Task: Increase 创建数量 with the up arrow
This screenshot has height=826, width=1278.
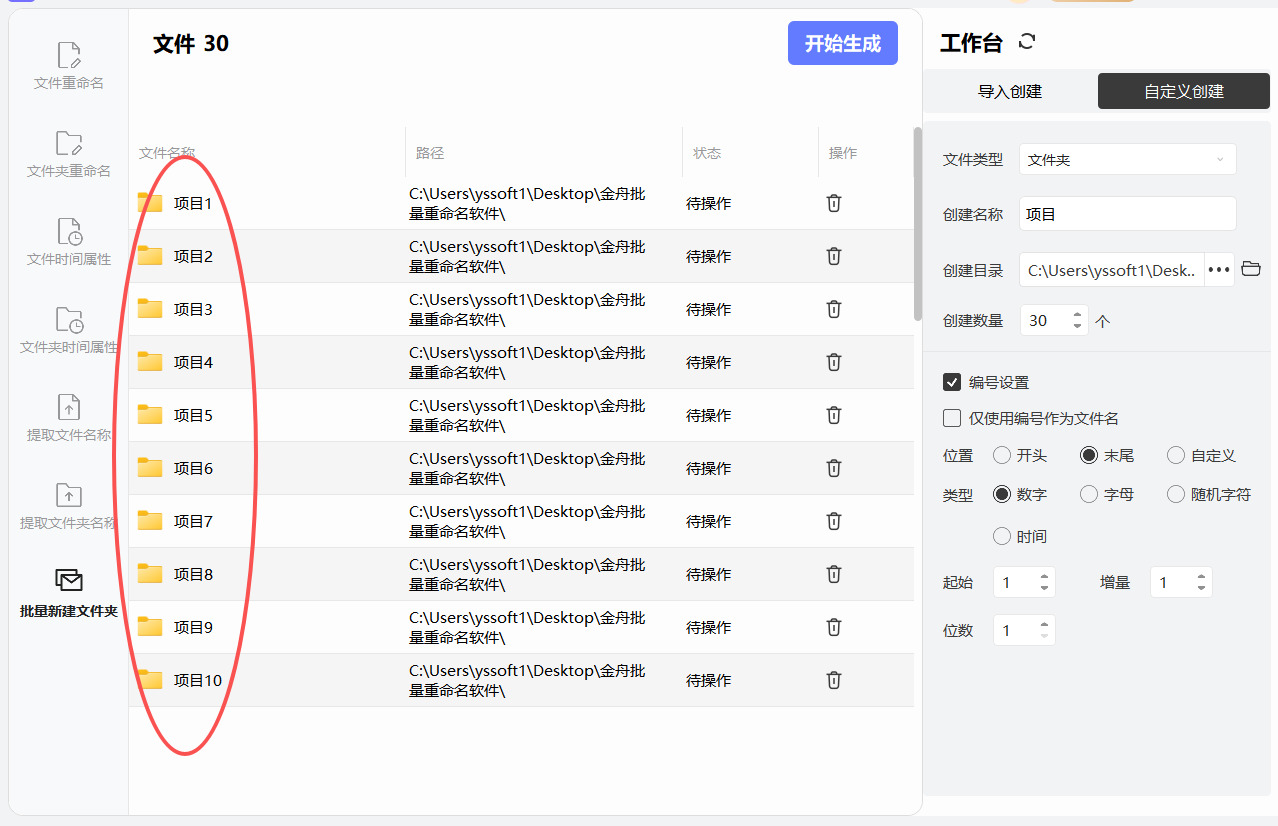Action: pyautogui.click(x=1077, y=314)
